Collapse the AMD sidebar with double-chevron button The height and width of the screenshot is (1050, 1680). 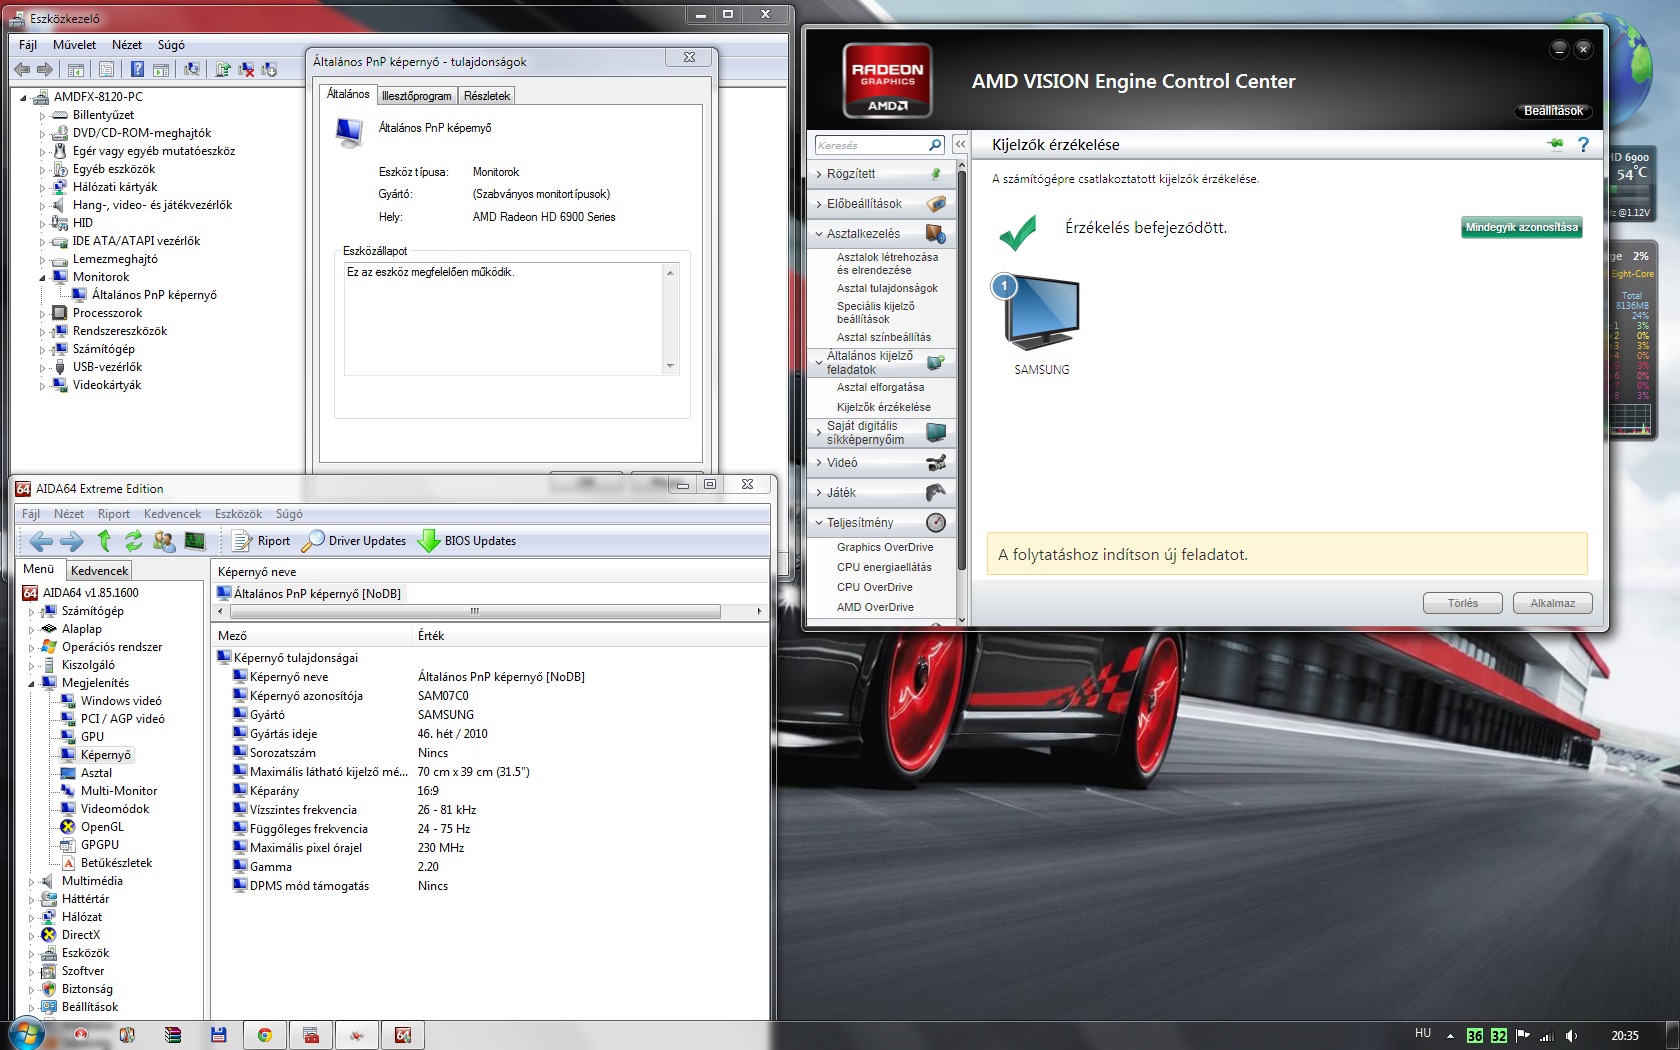960,145
